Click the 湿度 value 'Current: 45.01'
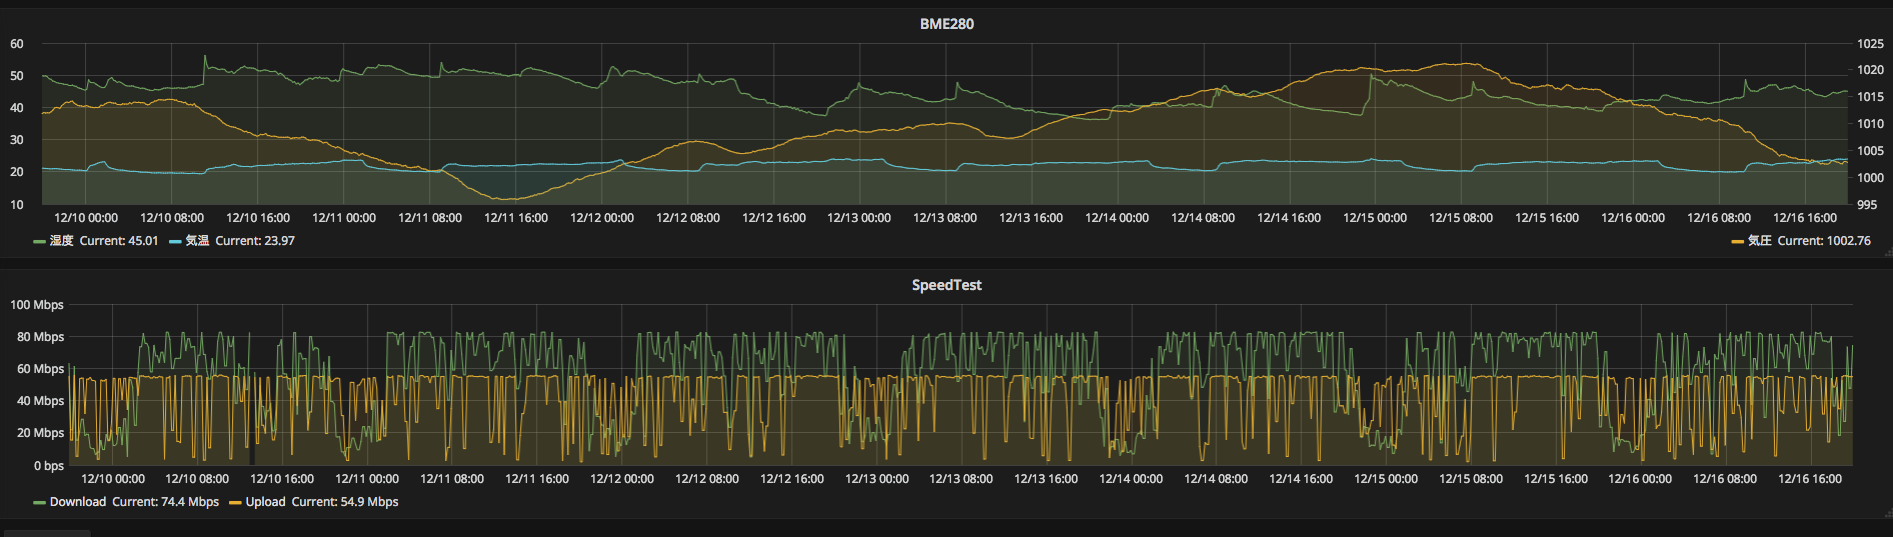 click(119, 241)
